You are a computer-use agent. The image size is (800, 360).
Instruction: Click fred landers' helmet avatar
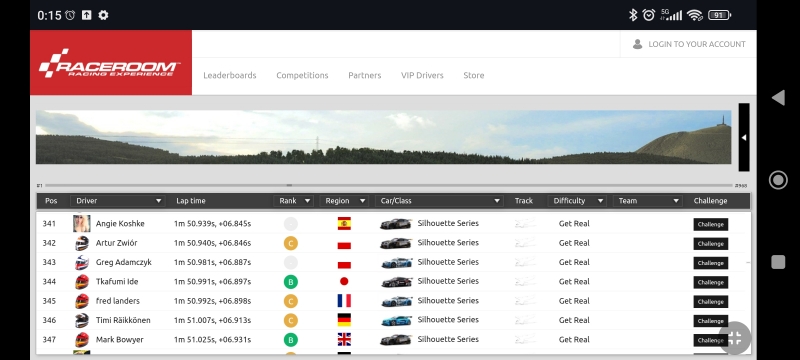(x=82, y=301)
